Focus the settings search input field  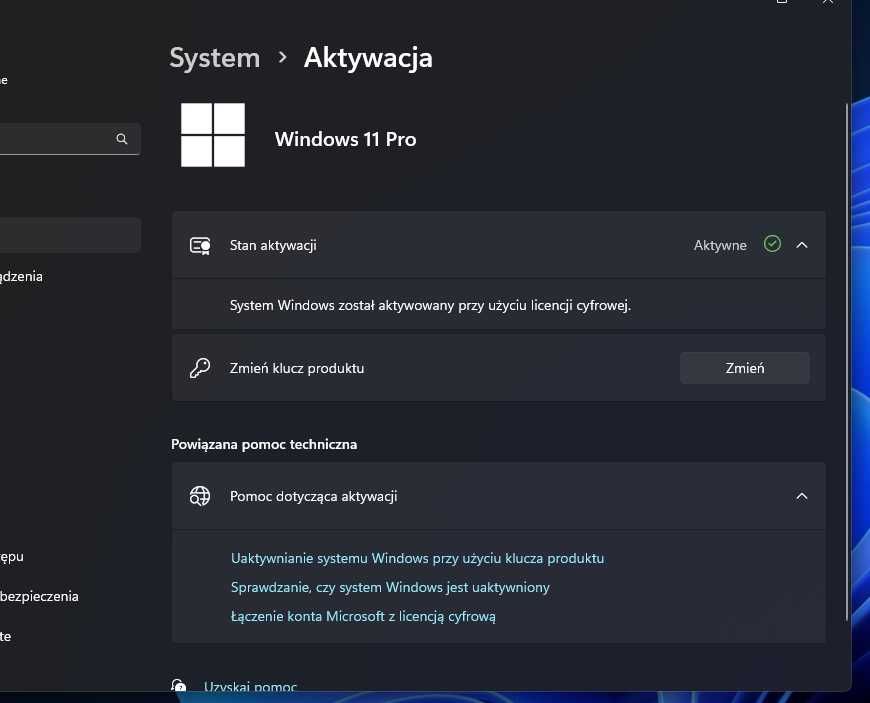70,139
